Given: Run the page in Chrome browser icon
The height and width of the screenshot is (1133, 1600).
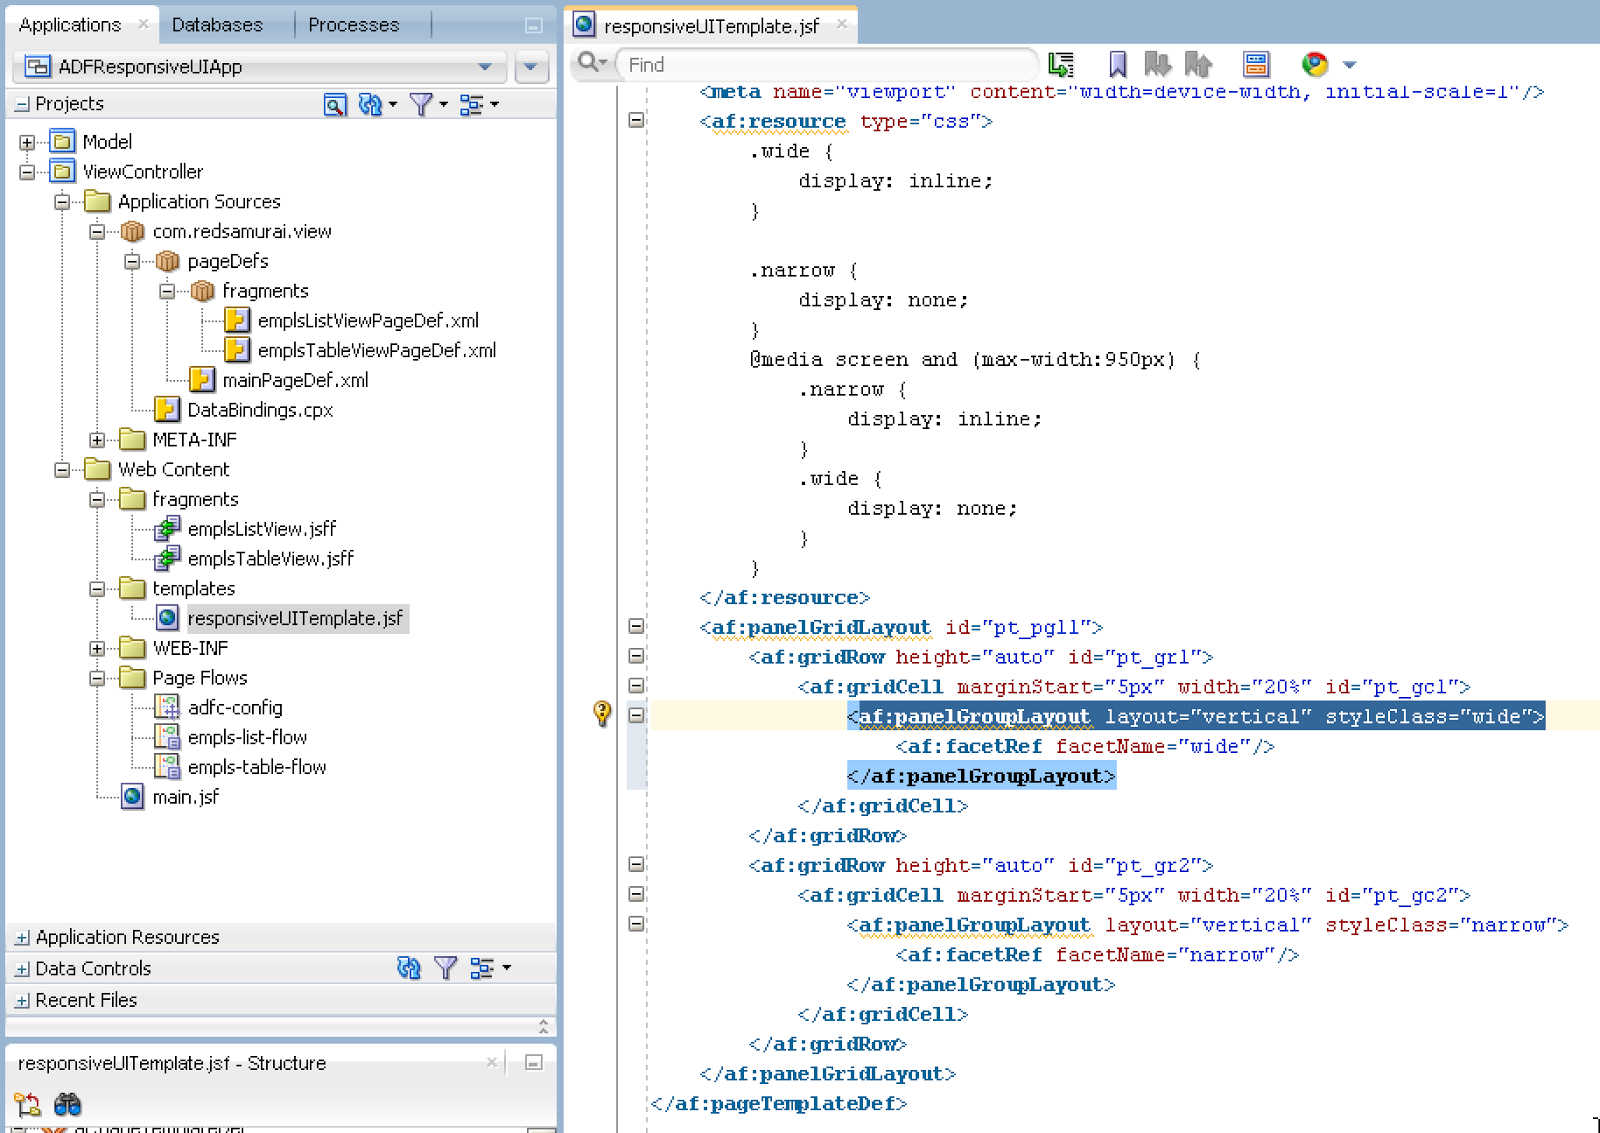Looking at the screenshot, I should tap(1312, 63).
